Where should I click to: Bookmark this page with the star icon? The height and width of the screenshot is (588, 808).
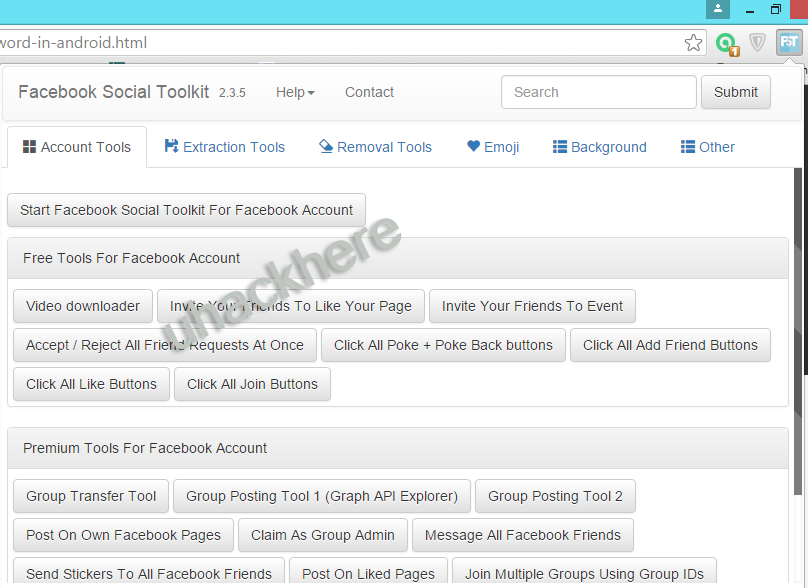click(693, 43)
